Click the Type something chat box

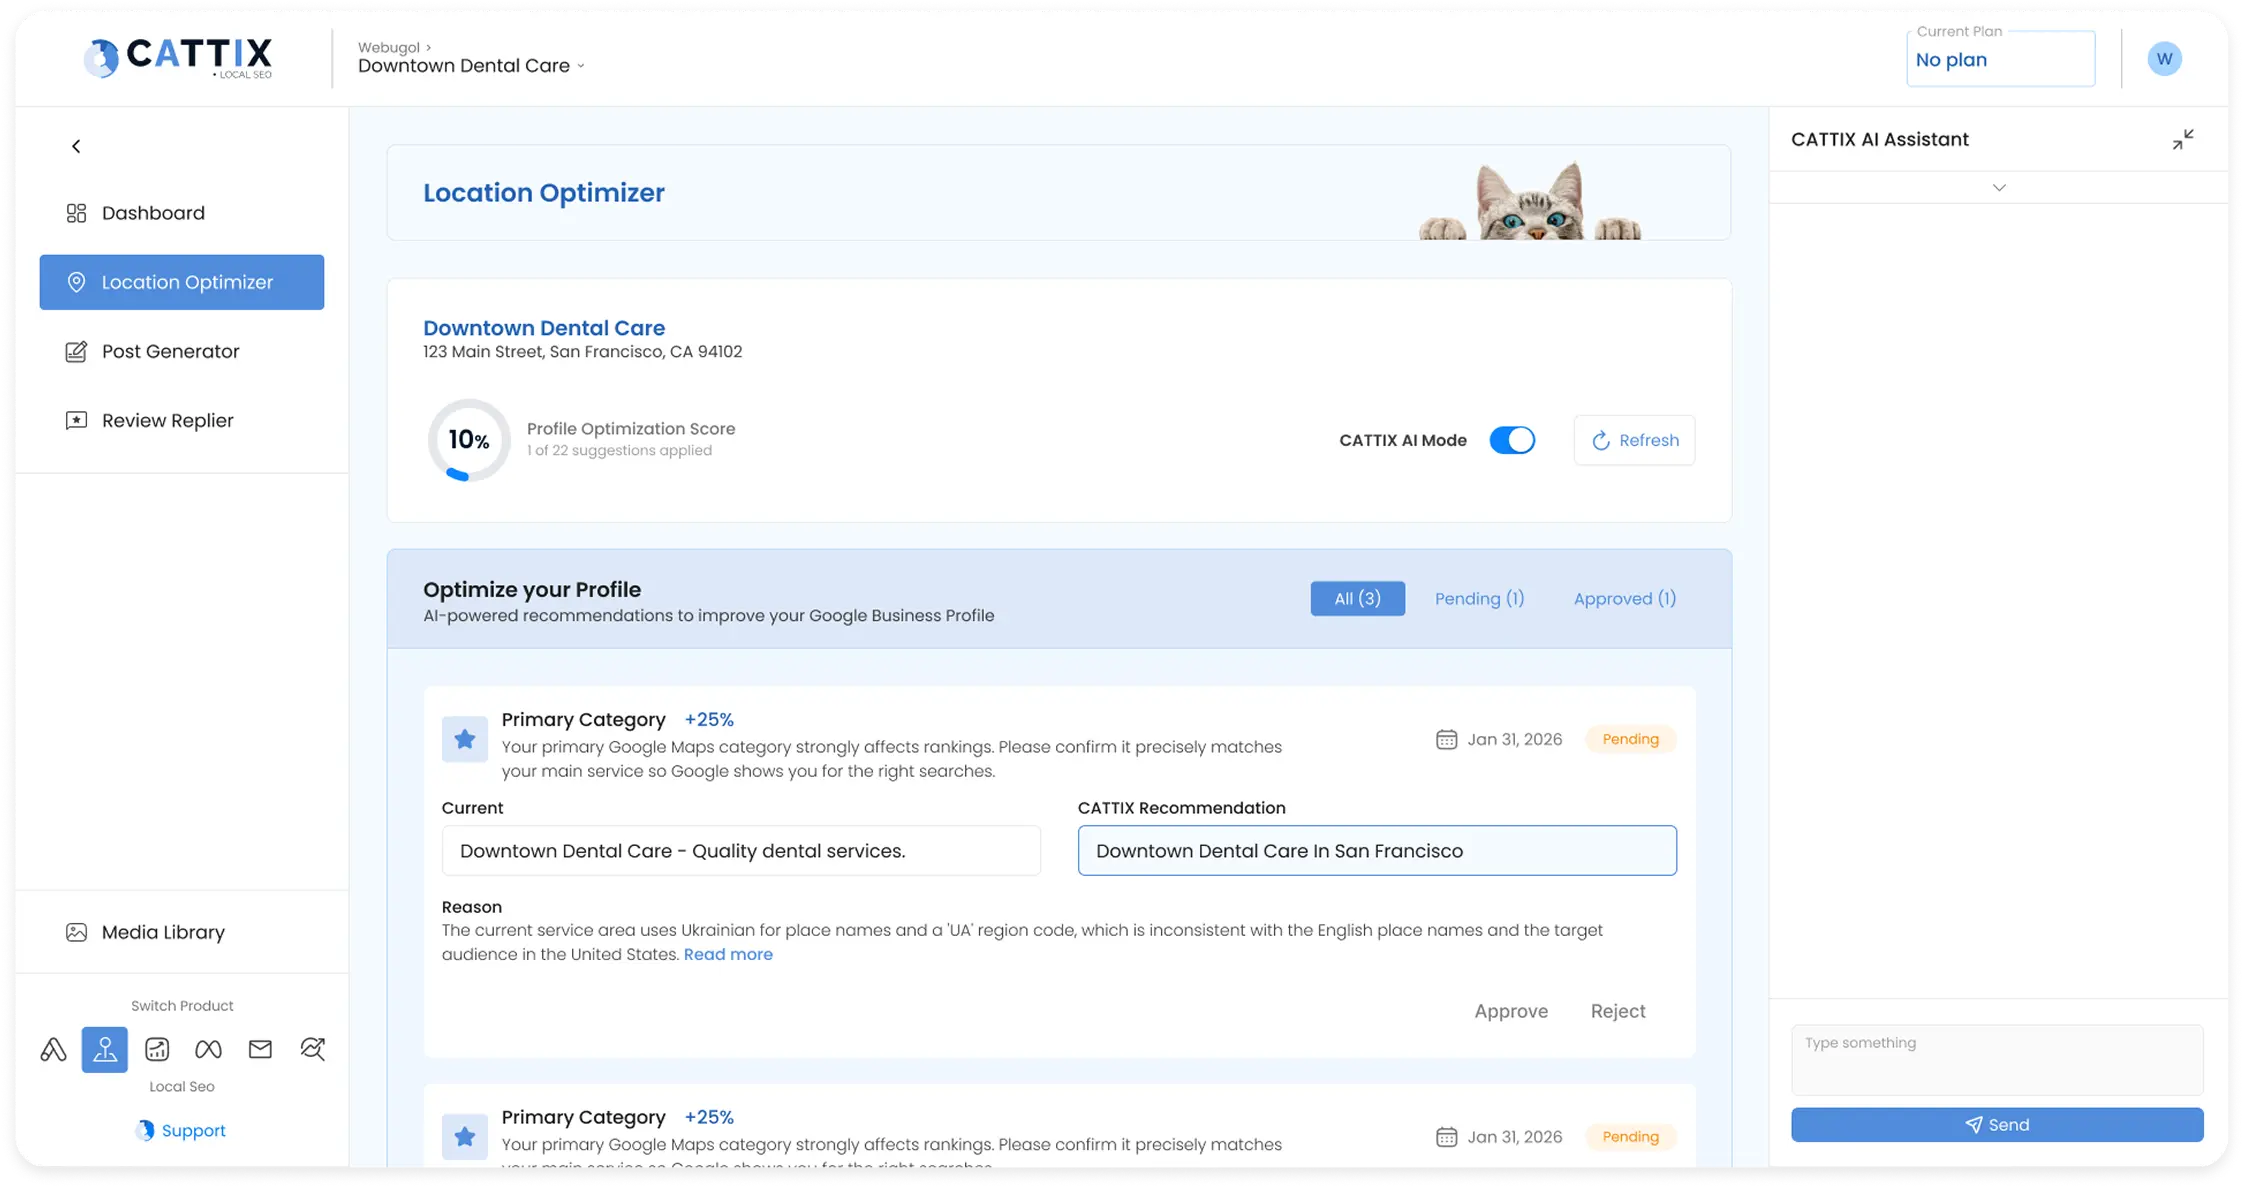[x=1996, y=1059]
